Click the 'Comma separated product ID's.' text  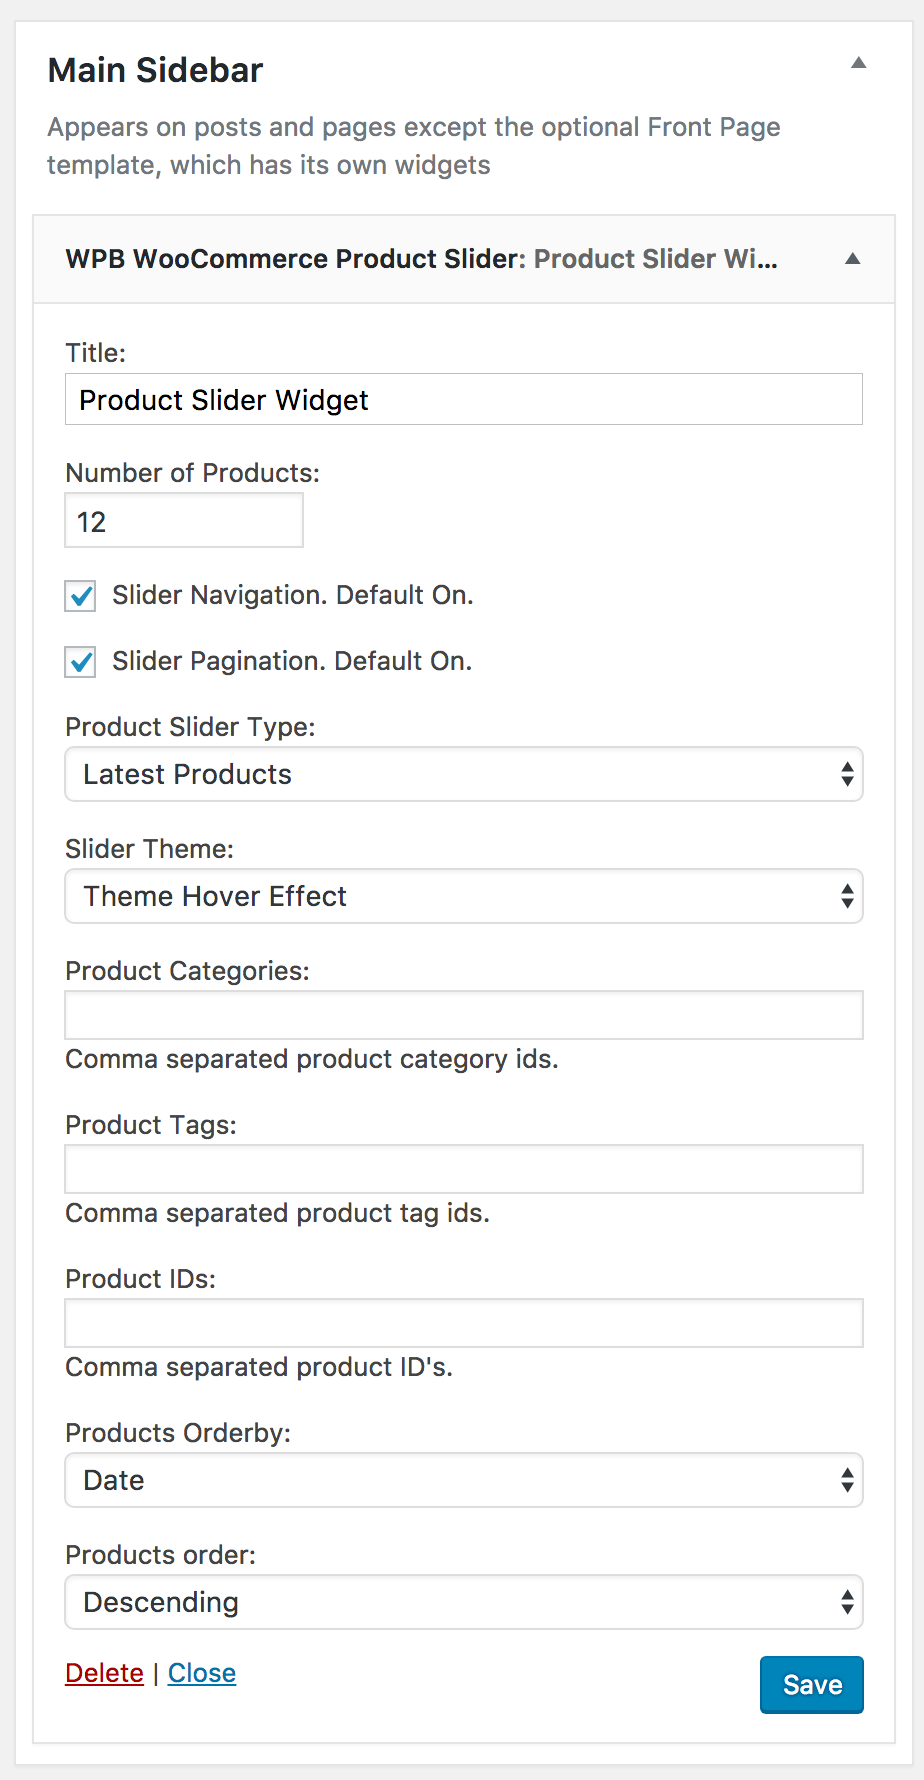pos(259,1367)
